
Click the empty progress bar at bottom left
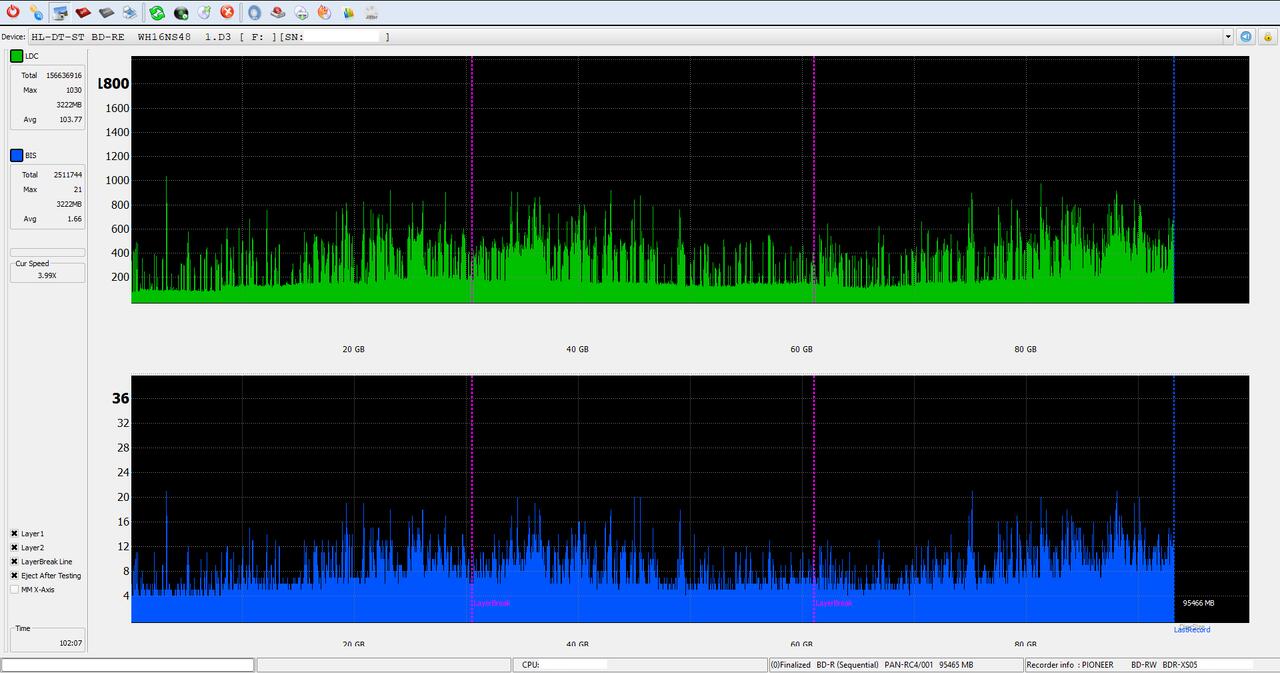(128, 665)
